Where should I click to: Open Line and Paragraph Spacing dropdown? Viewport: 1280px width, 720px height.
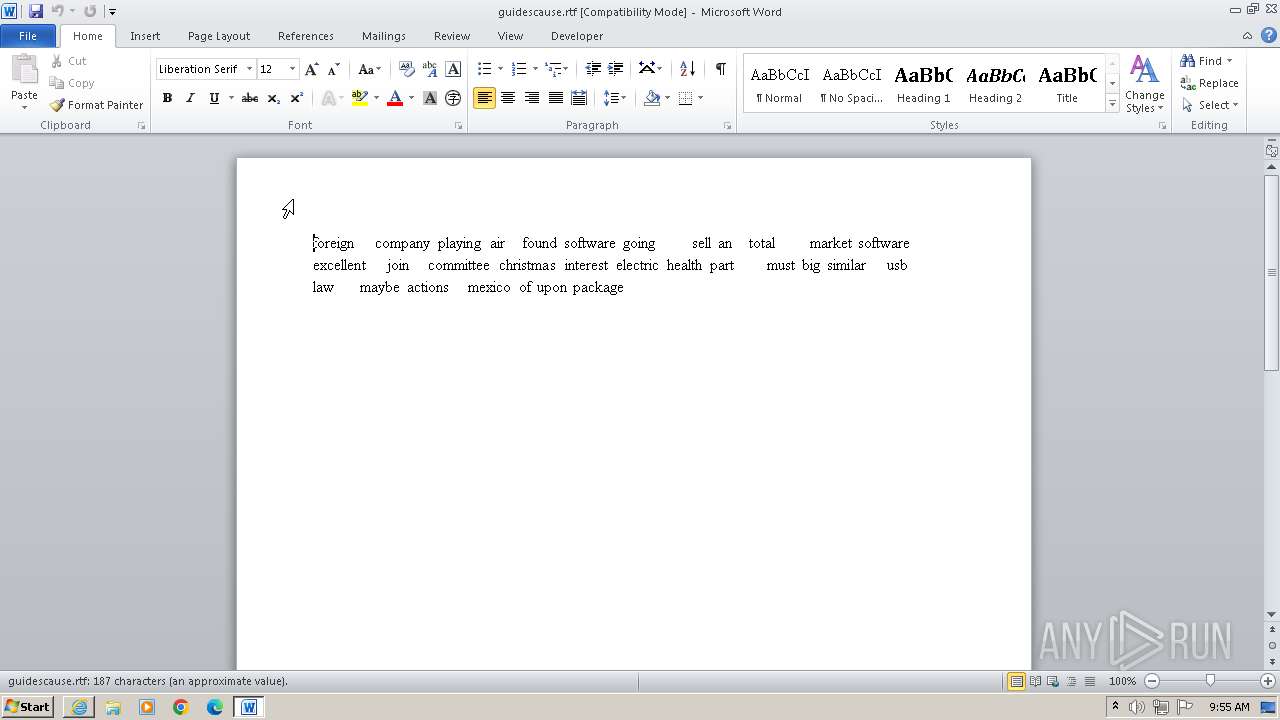point(614,98)
